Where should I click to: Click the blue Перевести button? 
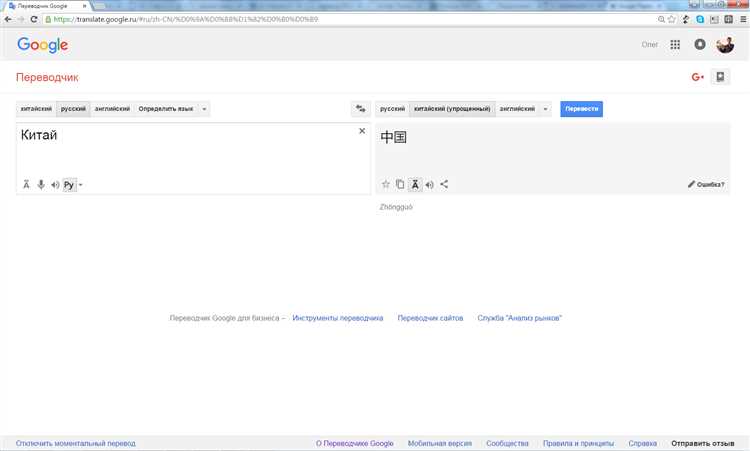pos(581,109)
